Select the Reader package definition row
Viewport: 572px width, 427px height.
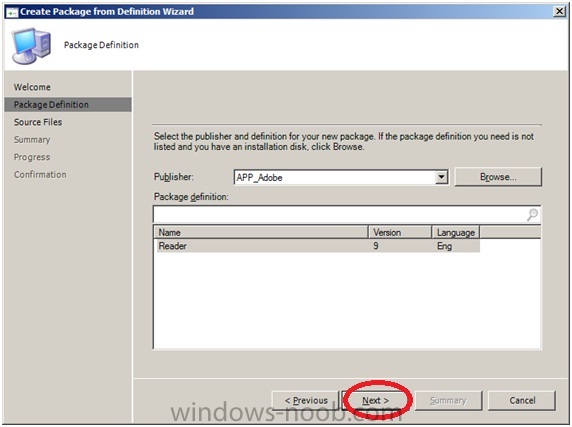pos(317,246)
